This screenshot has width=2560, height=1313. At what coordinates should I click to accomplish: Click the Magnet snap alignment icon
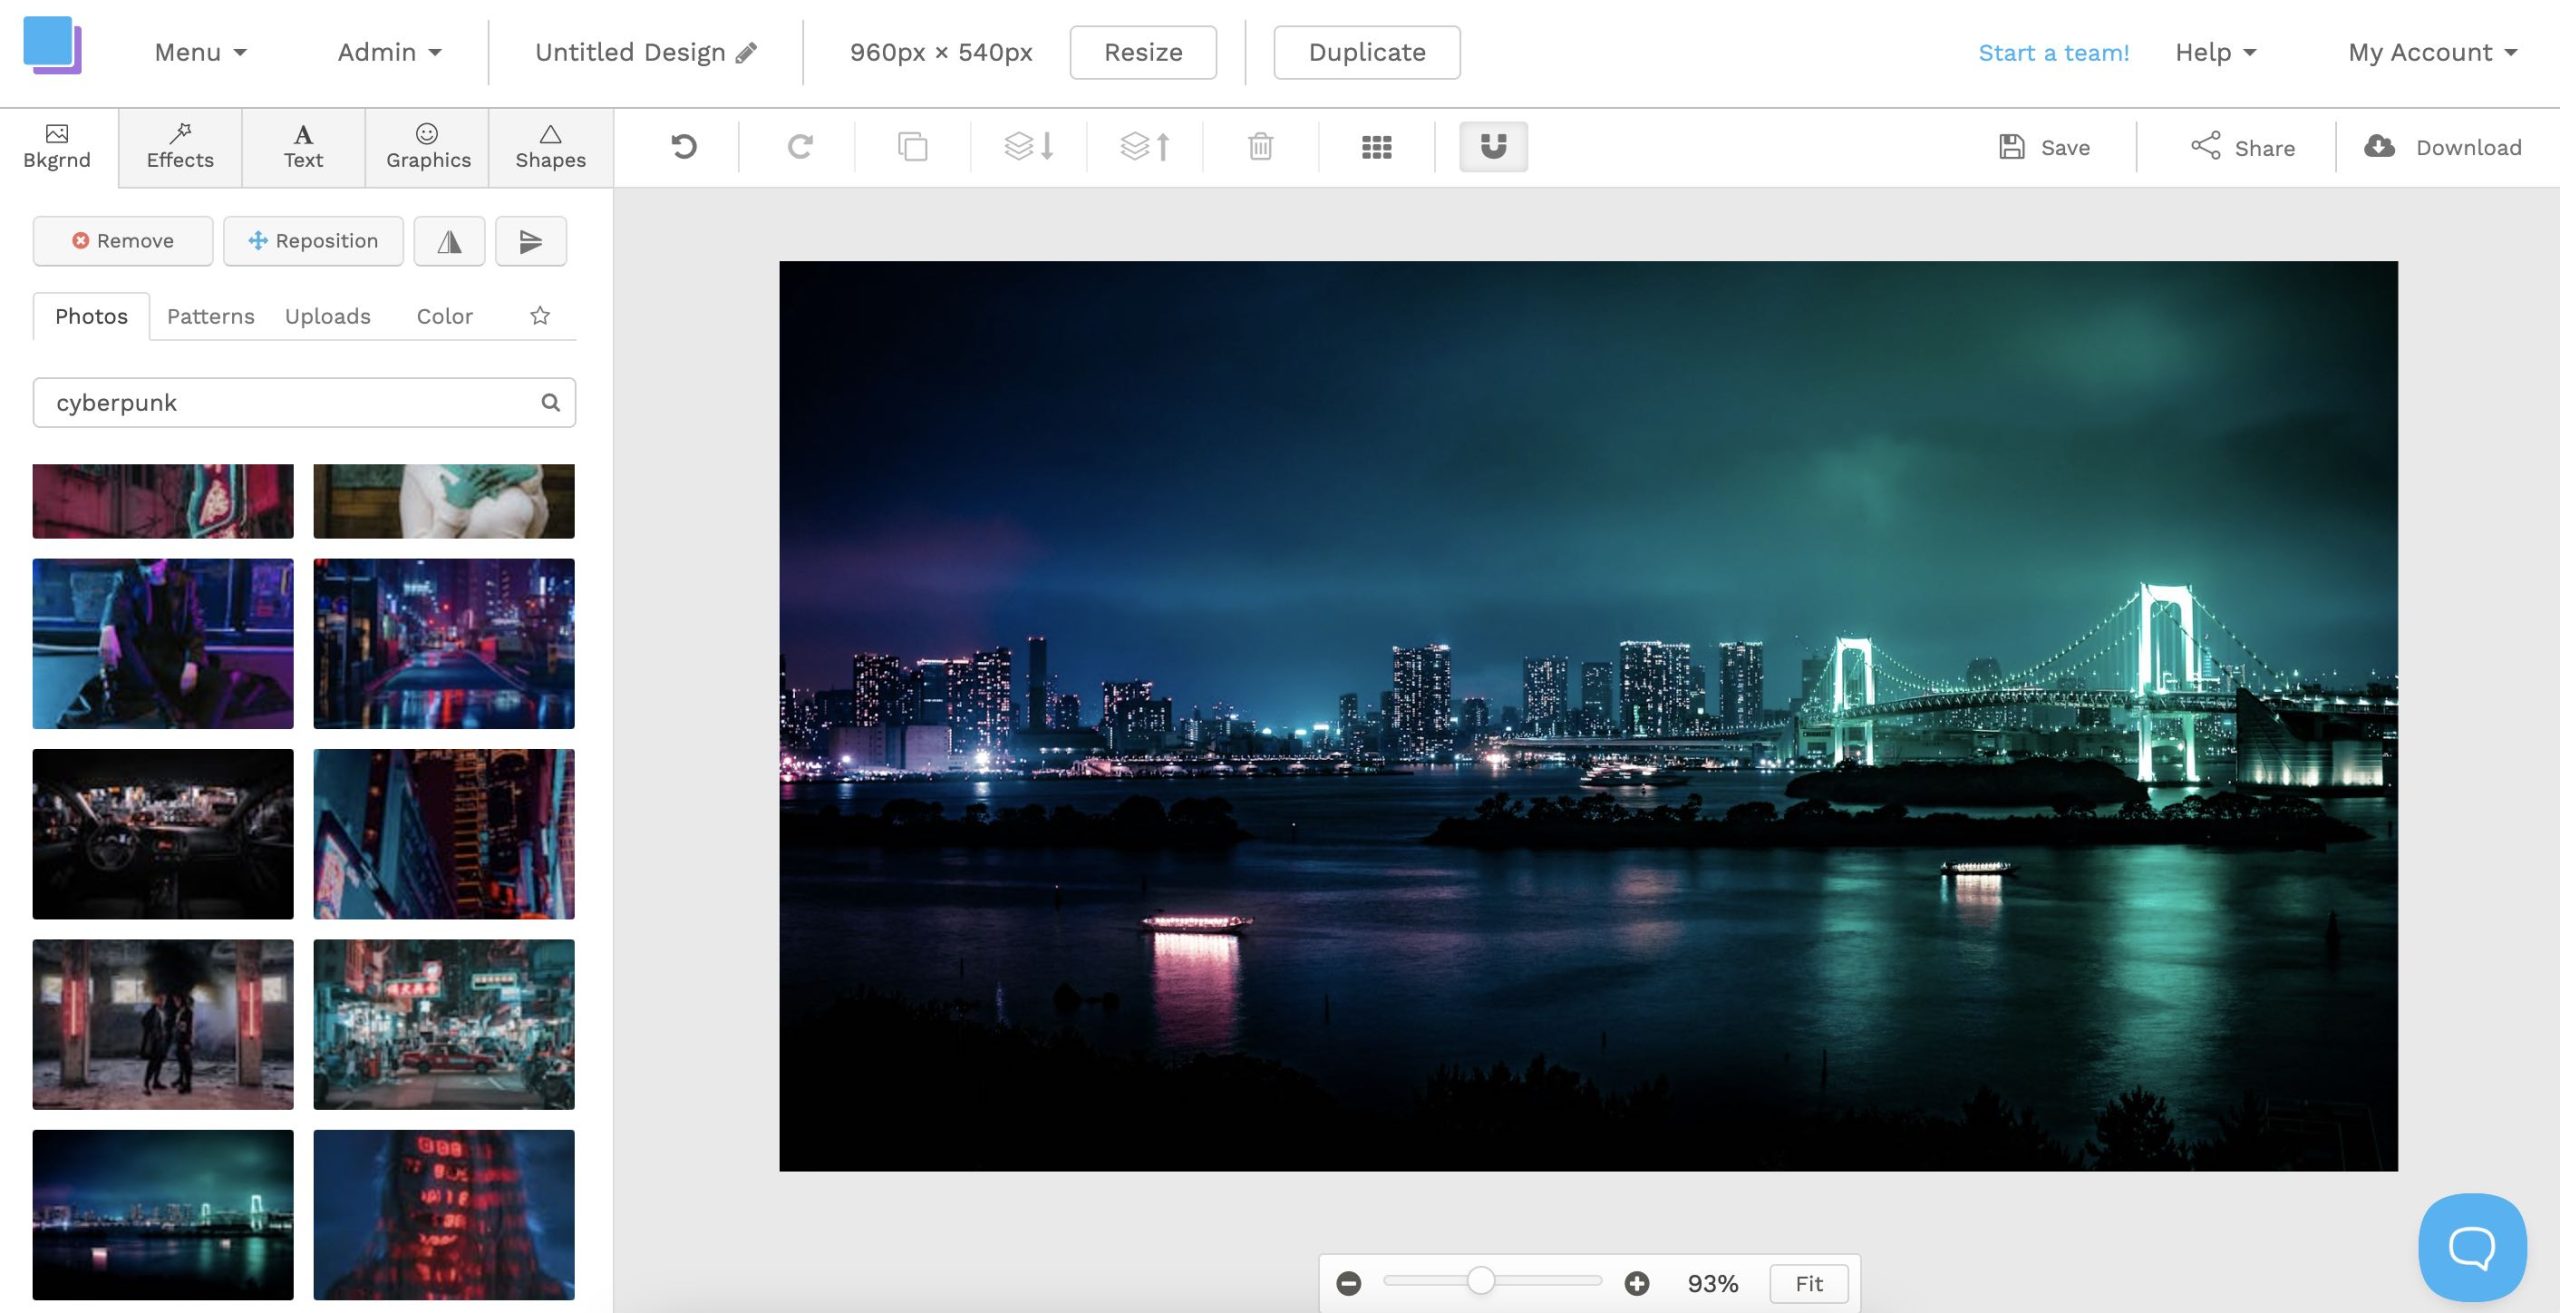[1492, 146]
